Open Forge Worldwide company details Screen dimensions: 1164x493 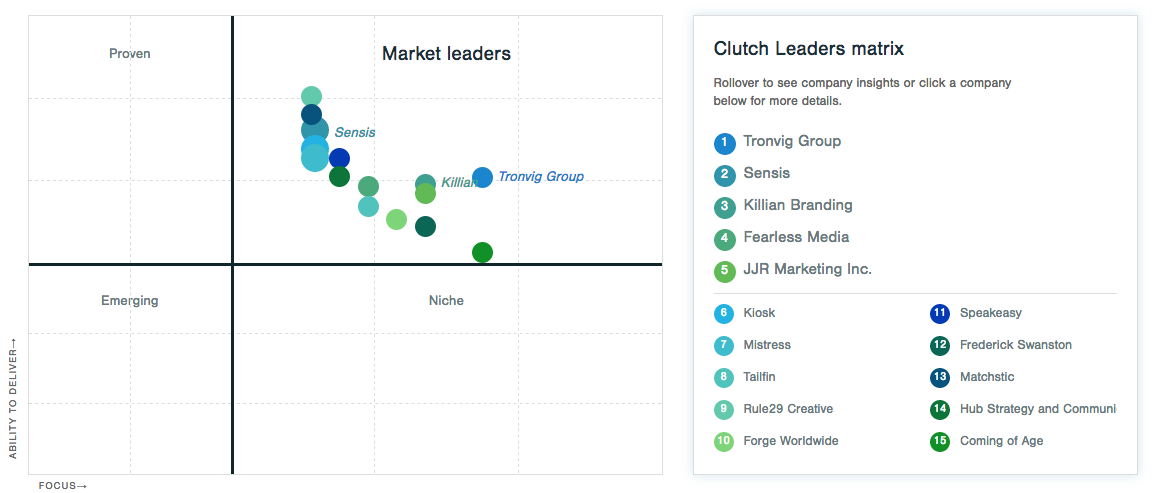point(791,441)
